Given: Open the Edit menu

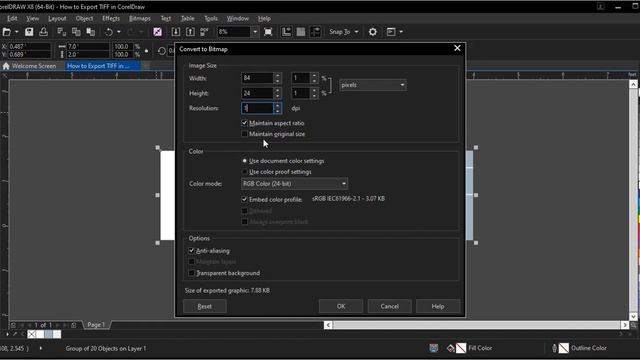Looking at the screenshot, I should [x=12, y=18].
